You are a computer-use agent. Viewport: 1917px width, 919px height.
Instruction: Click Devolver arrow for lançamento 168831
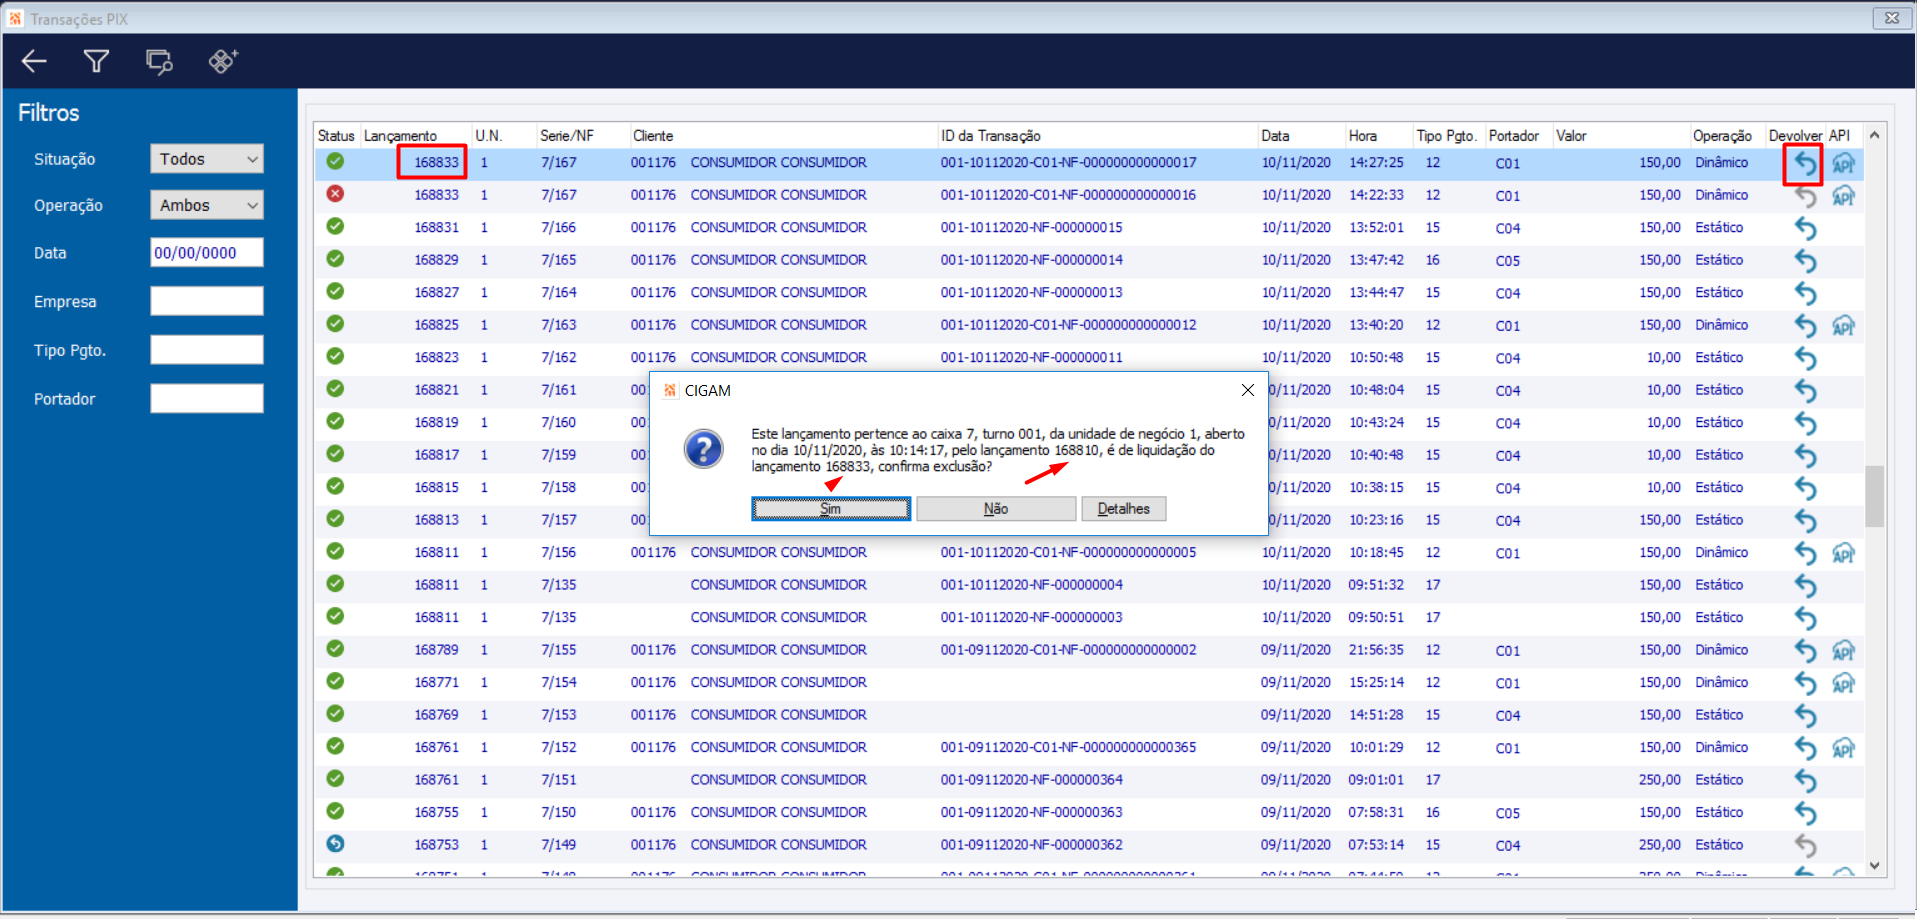coord(1805,228)
